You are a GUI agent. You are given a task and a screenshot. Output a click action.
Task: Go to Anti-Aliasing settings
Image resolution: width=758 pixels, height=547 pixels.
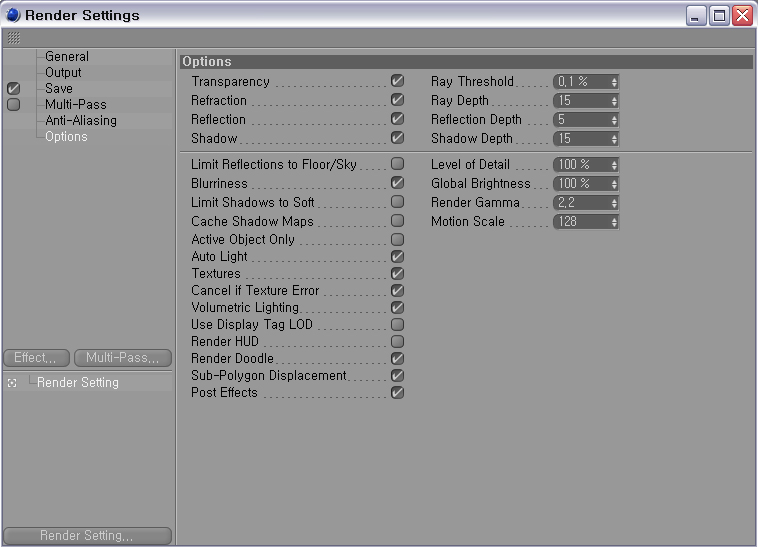tap(81, 120)
